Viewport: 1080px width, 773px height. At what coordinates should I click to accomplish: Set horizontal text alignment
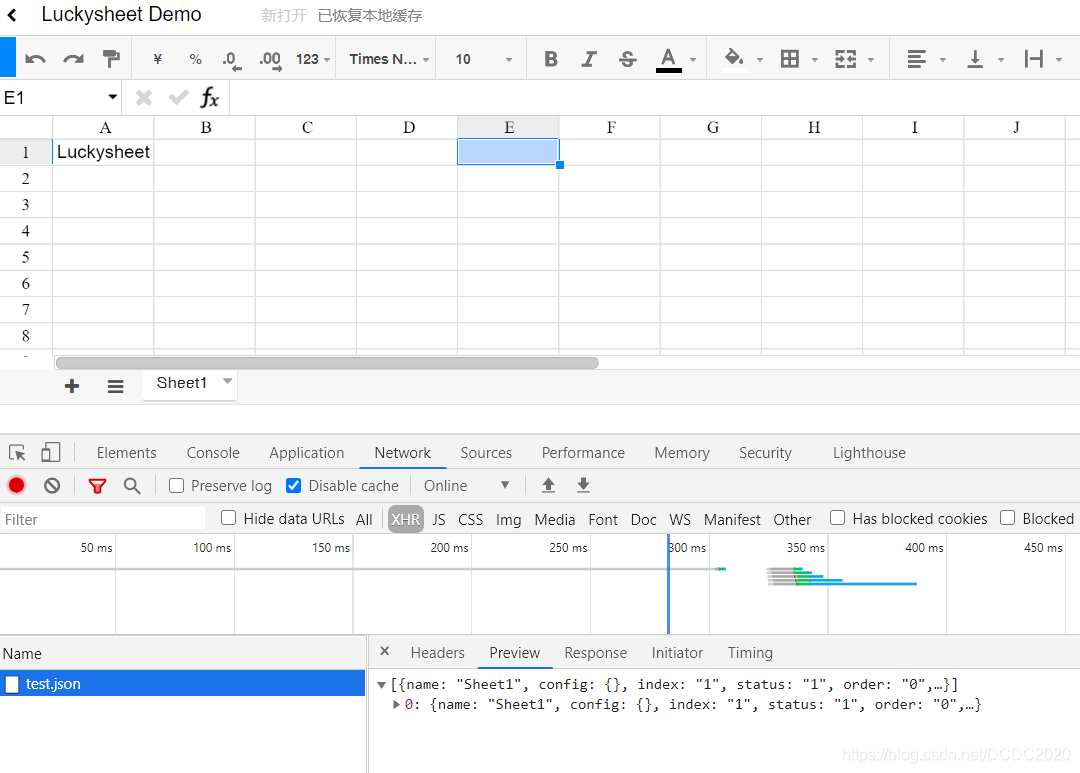(x=916, y=59)
